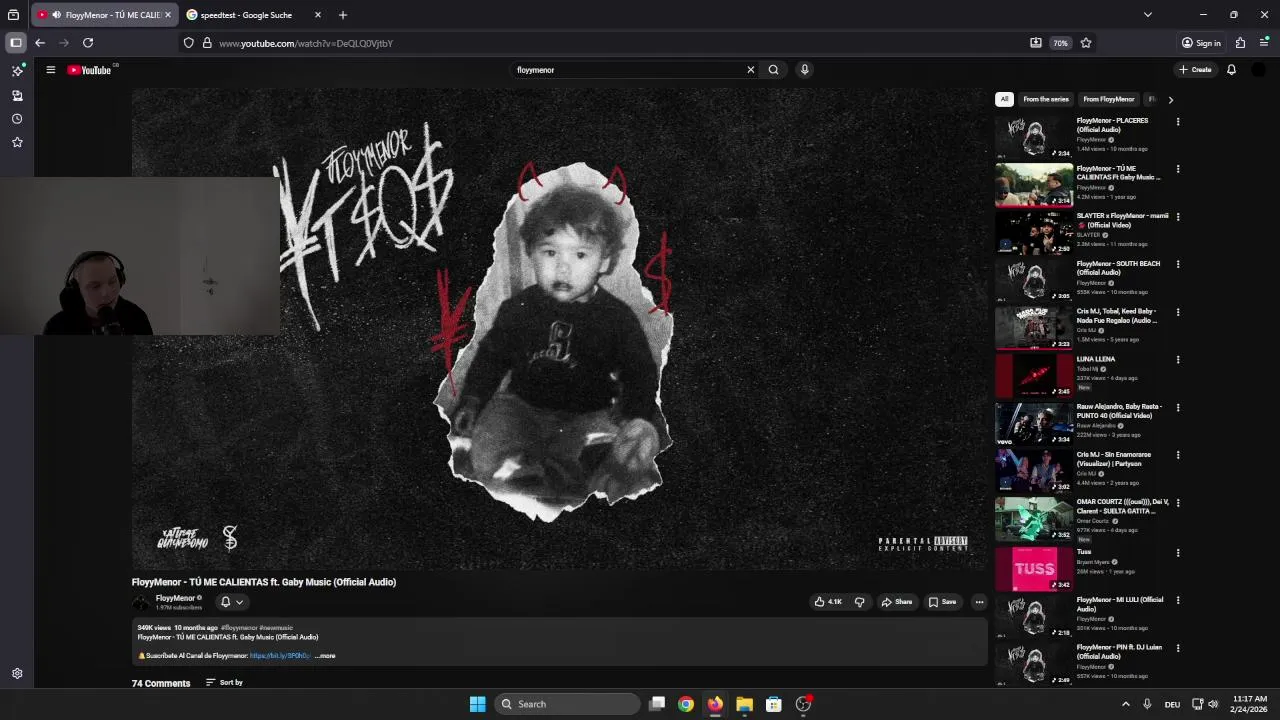Open options for SLAYTER x FloyyMenor video
The height and width of the screenshot is (720, 1280).
pyautogui.click(x=1178, y=217)
